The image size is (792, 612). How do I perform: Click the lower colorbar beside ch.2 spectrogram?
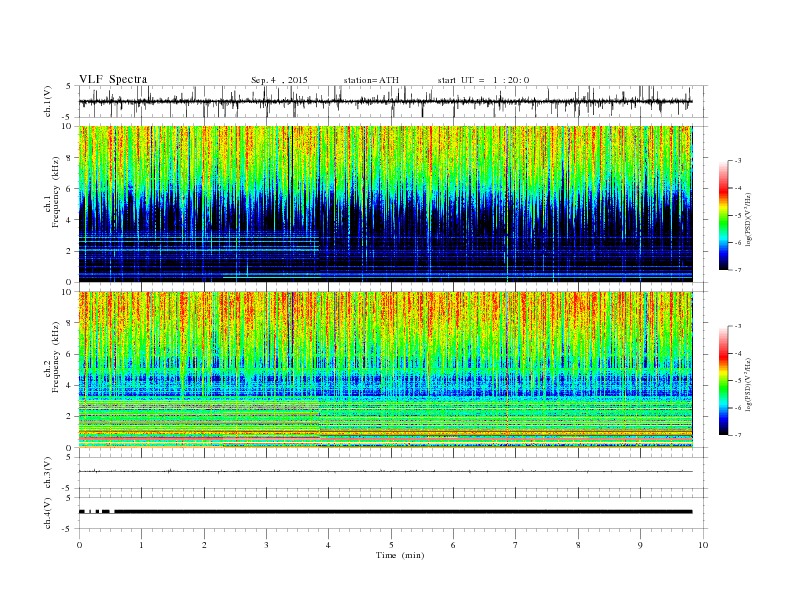[x=723, y=380]
